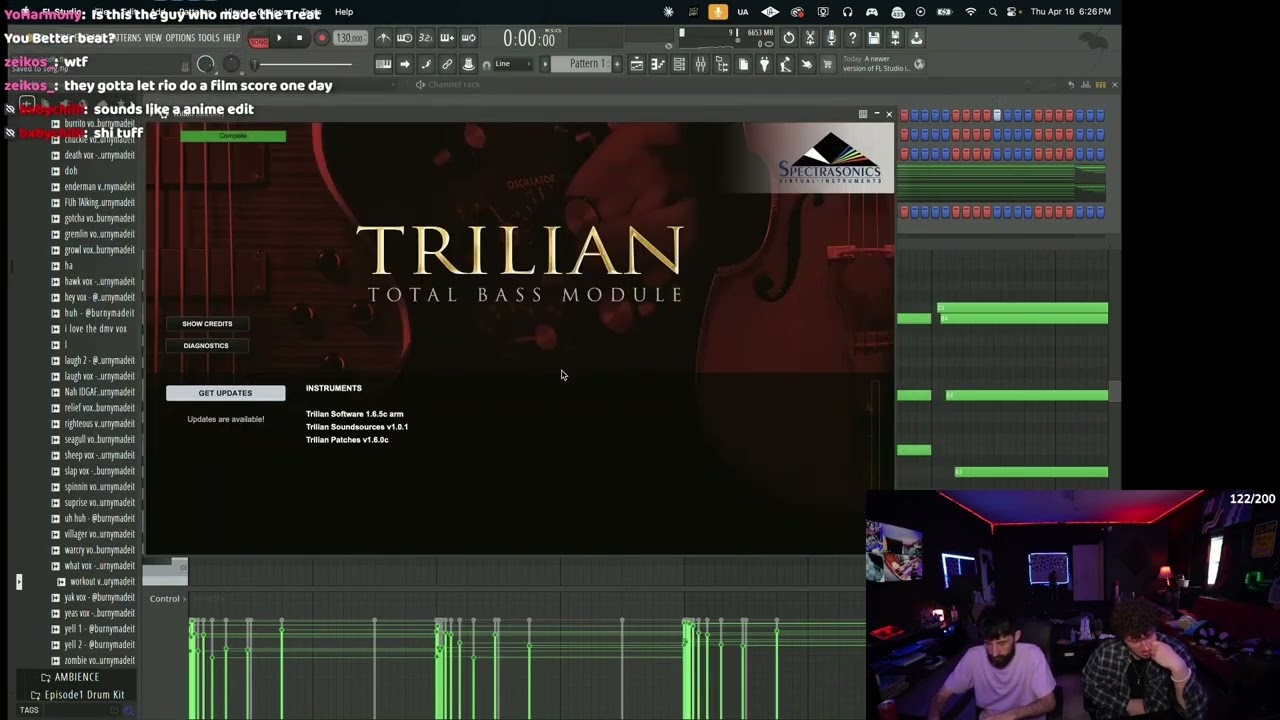Open the online news globe icon
Screen dimensions: 1280x720
[x=919, y=64]
